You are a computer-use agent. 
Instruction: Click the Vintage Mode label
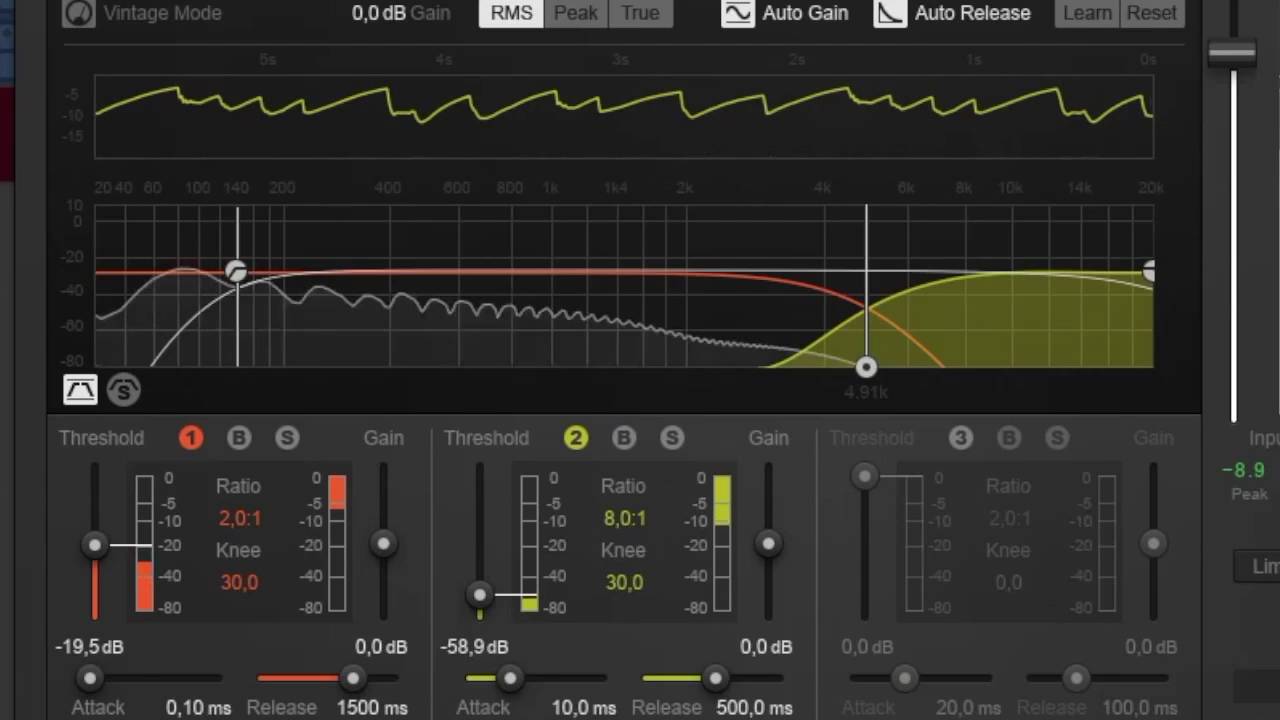click(162, 13)
